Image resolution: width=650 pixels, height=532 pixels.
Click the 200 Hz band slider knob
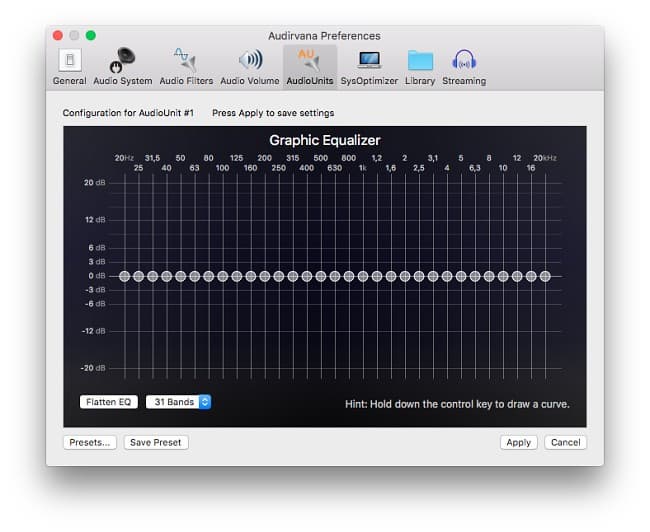point(264,276)
